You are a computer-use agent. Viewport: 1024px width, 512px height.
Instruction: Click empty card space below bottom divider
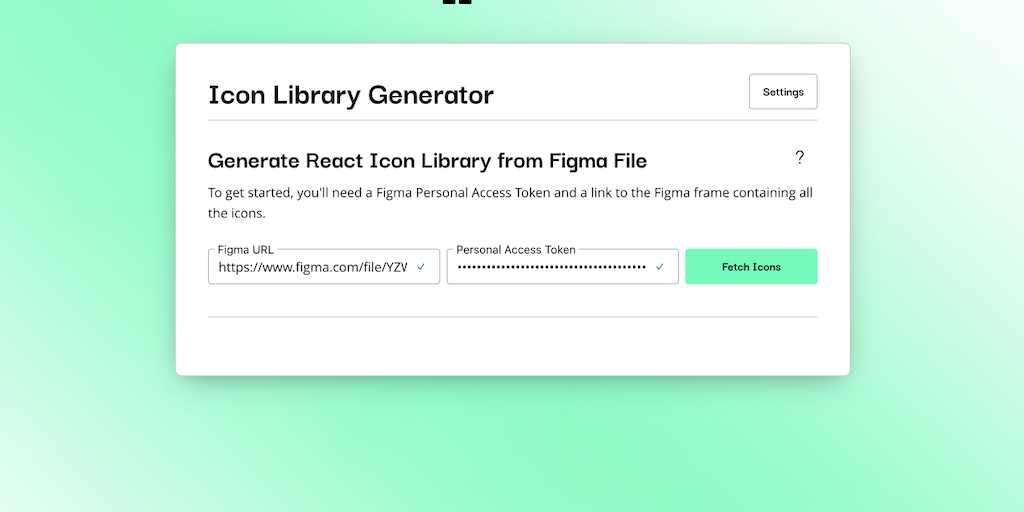click(x=512, y=346)
